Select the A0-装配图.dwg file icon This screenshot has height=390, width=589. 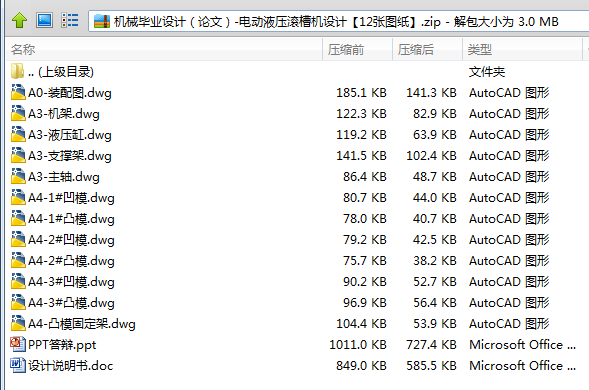(x=18, y=92)
